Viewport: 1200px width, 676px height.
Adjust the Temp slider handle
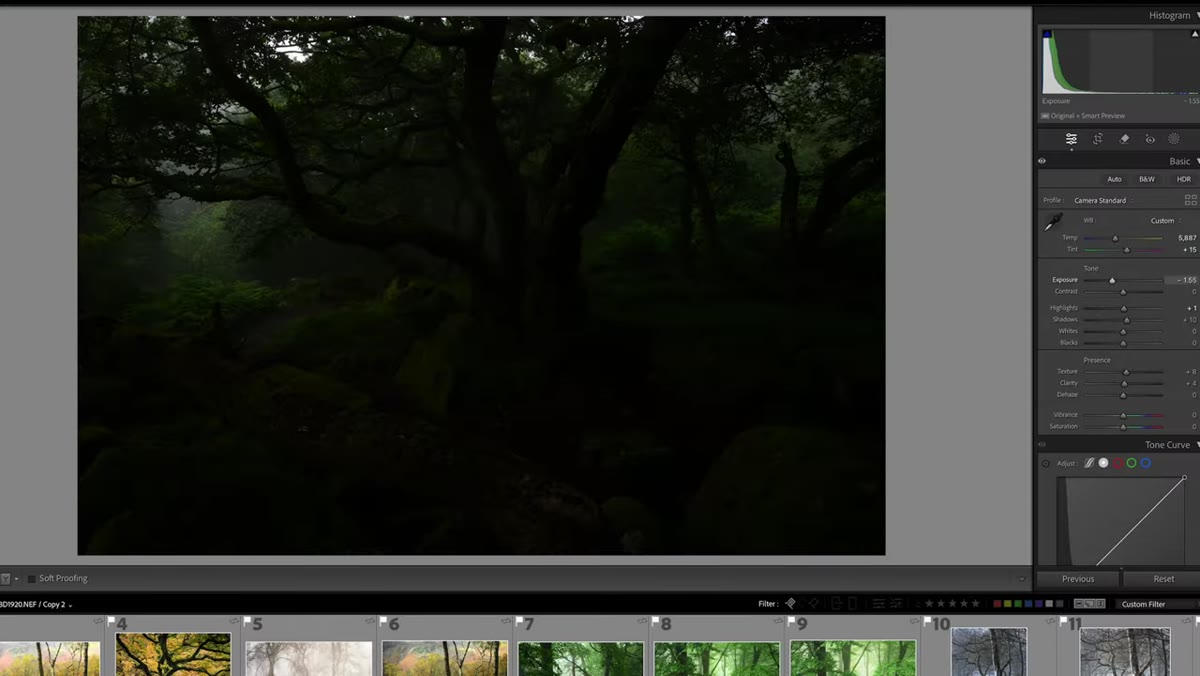(1115, 238)
